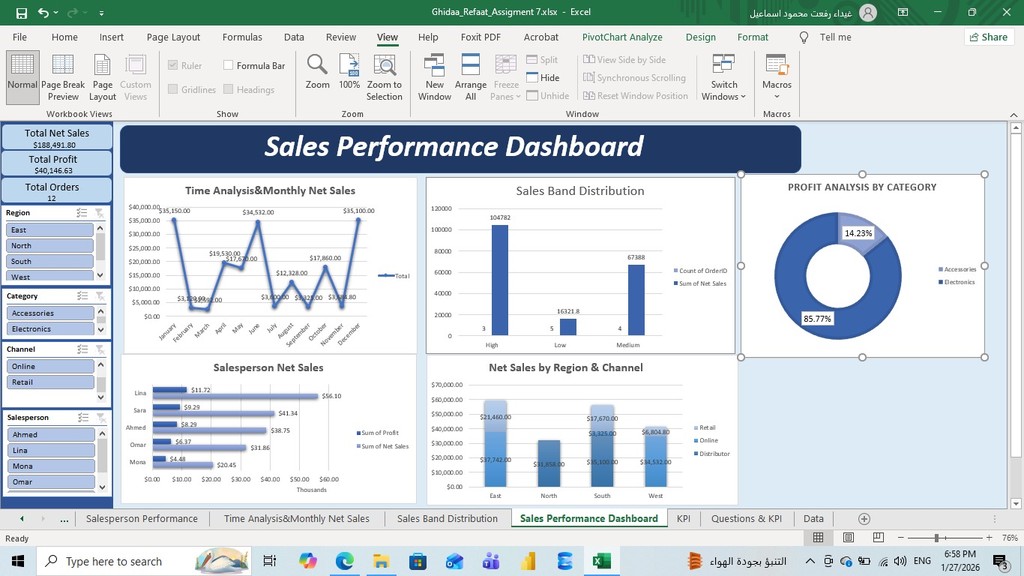Image resolution: width=1024 pixels, height=576 pixels.
Task: Click the Save icon in title bar
Action: [21, 13]
